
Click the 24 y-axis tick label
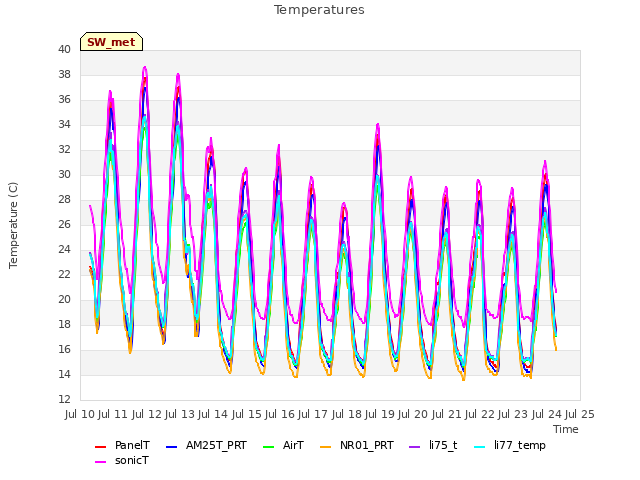[64, 249]
